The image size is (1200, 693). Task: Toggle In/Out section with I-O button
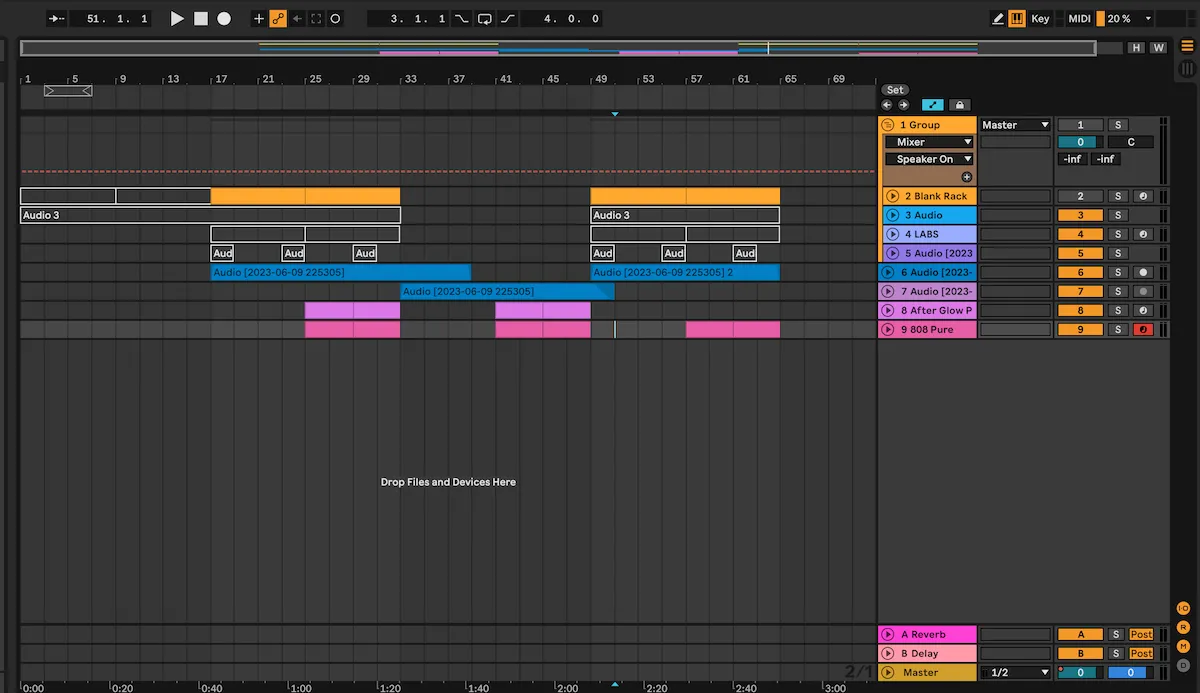click(1183, 608)
